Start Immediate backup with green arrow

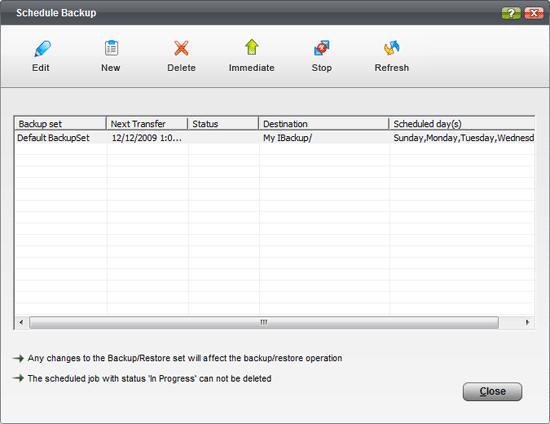point(251,47)
